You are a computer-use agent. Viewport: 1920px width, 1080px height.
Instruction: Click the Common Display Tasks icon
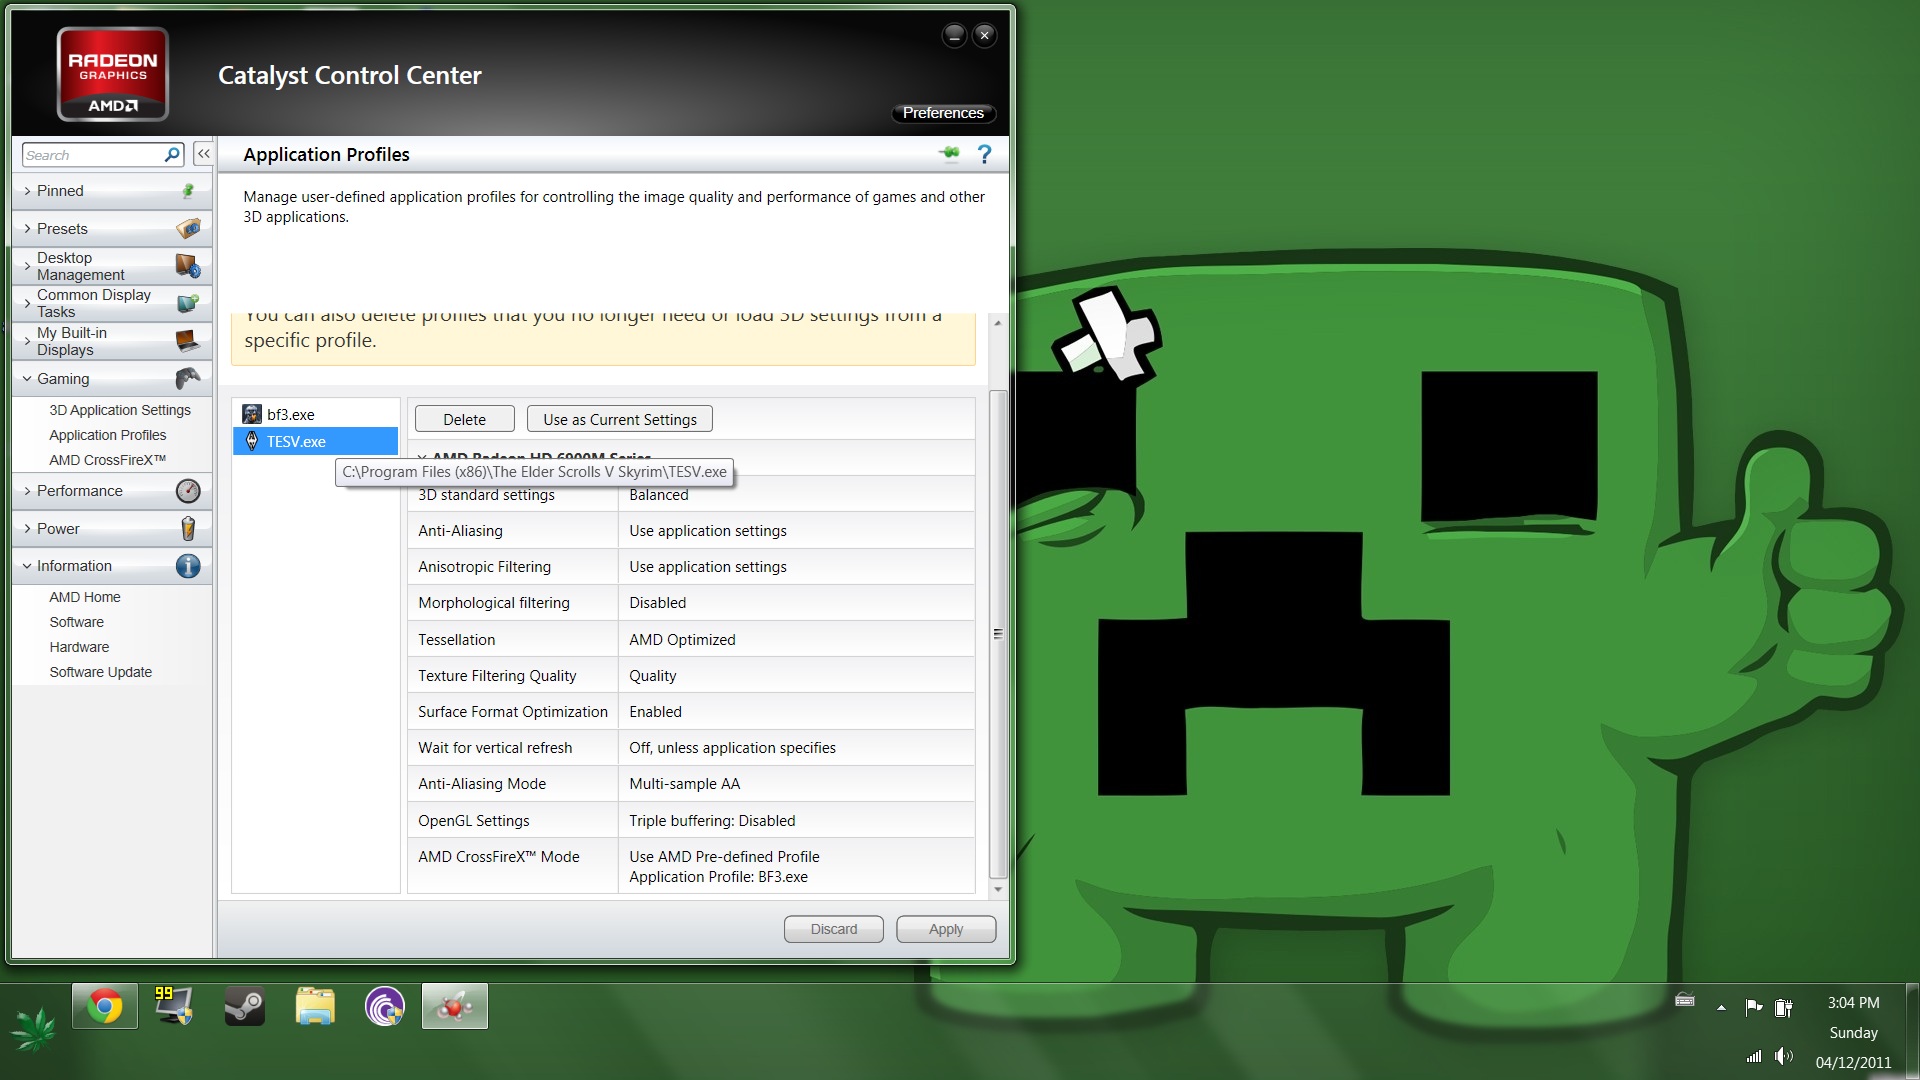click(x=187, y=303)
